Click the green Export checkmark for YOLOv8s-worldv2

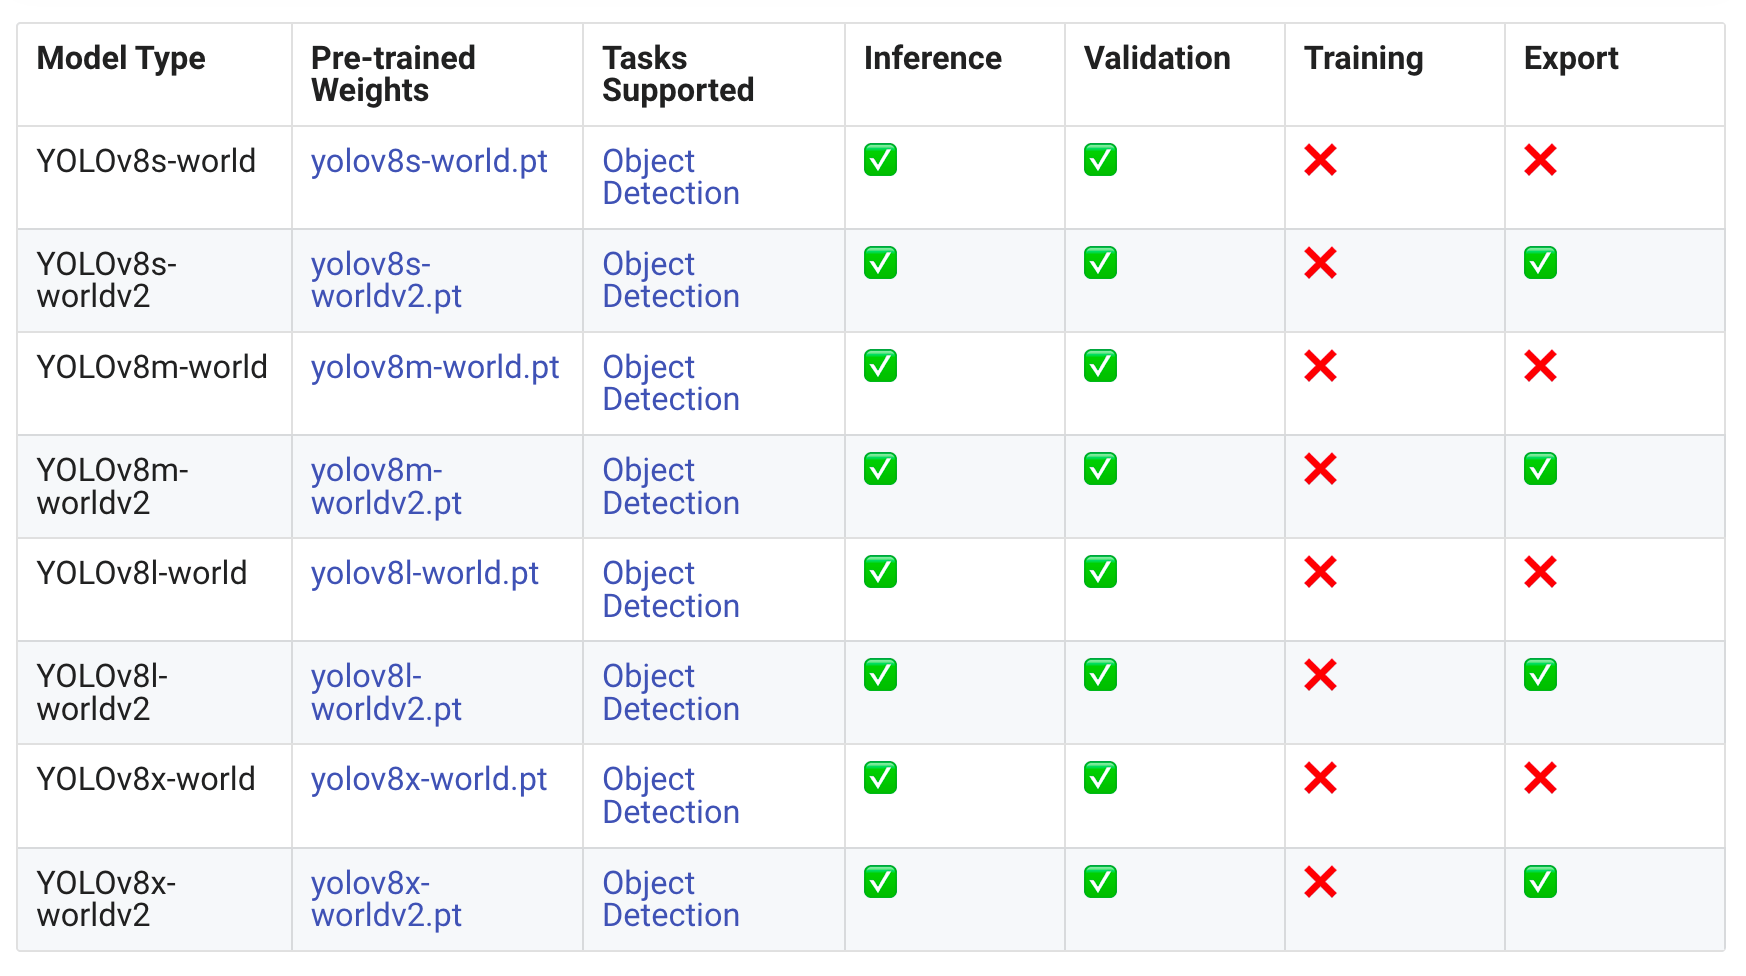coord(1540,263)
